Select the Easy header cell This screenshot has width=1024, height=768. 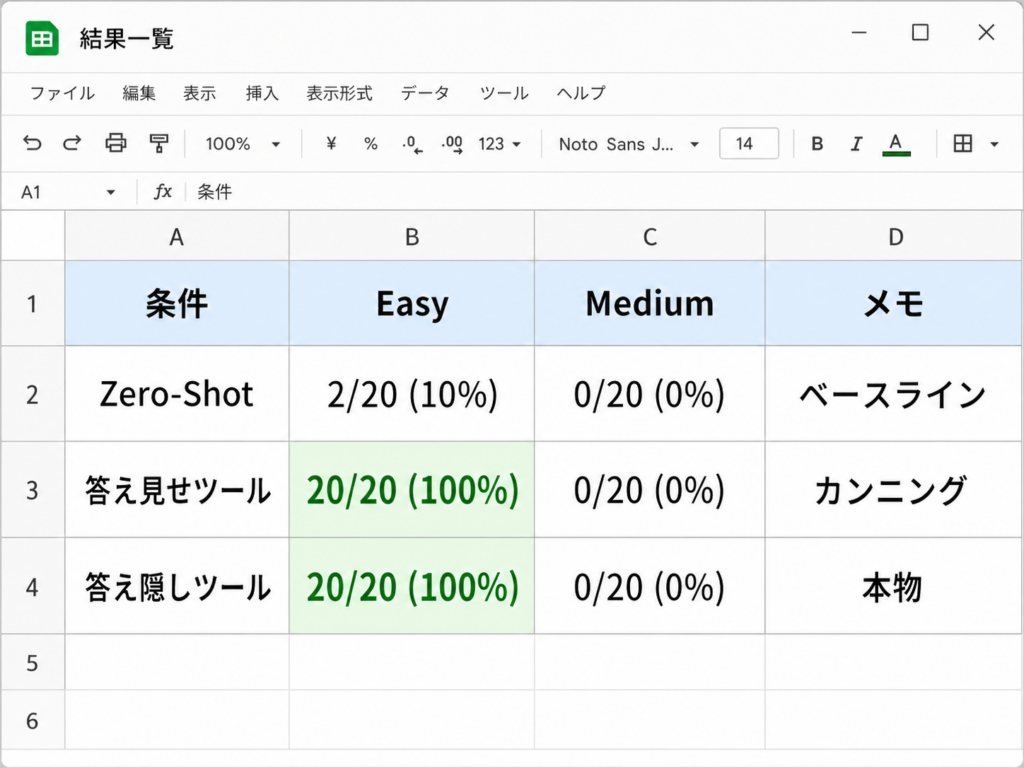[x=411, y=303]
